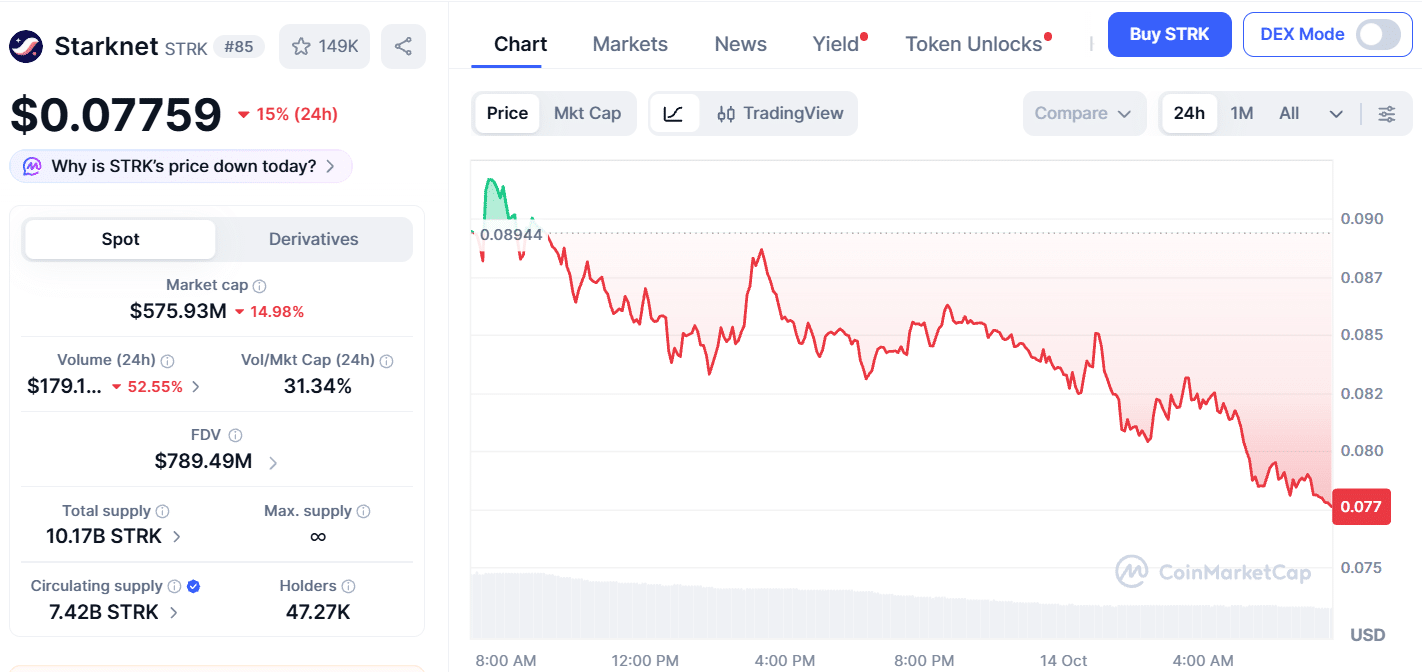
Task: Open the Markets tab
Action: [630, 44]
